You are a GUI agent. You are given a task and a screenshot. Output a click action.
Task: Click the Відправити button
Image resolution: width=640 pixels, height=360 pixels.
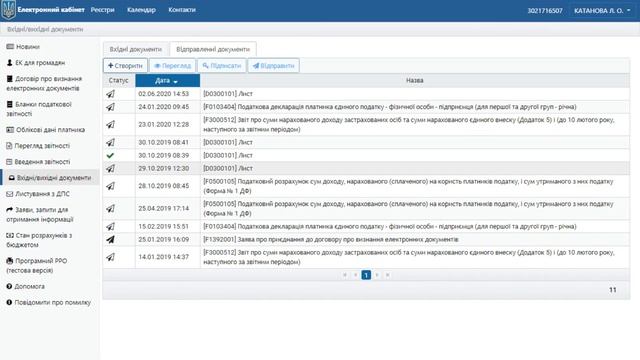tap(273, 65)
